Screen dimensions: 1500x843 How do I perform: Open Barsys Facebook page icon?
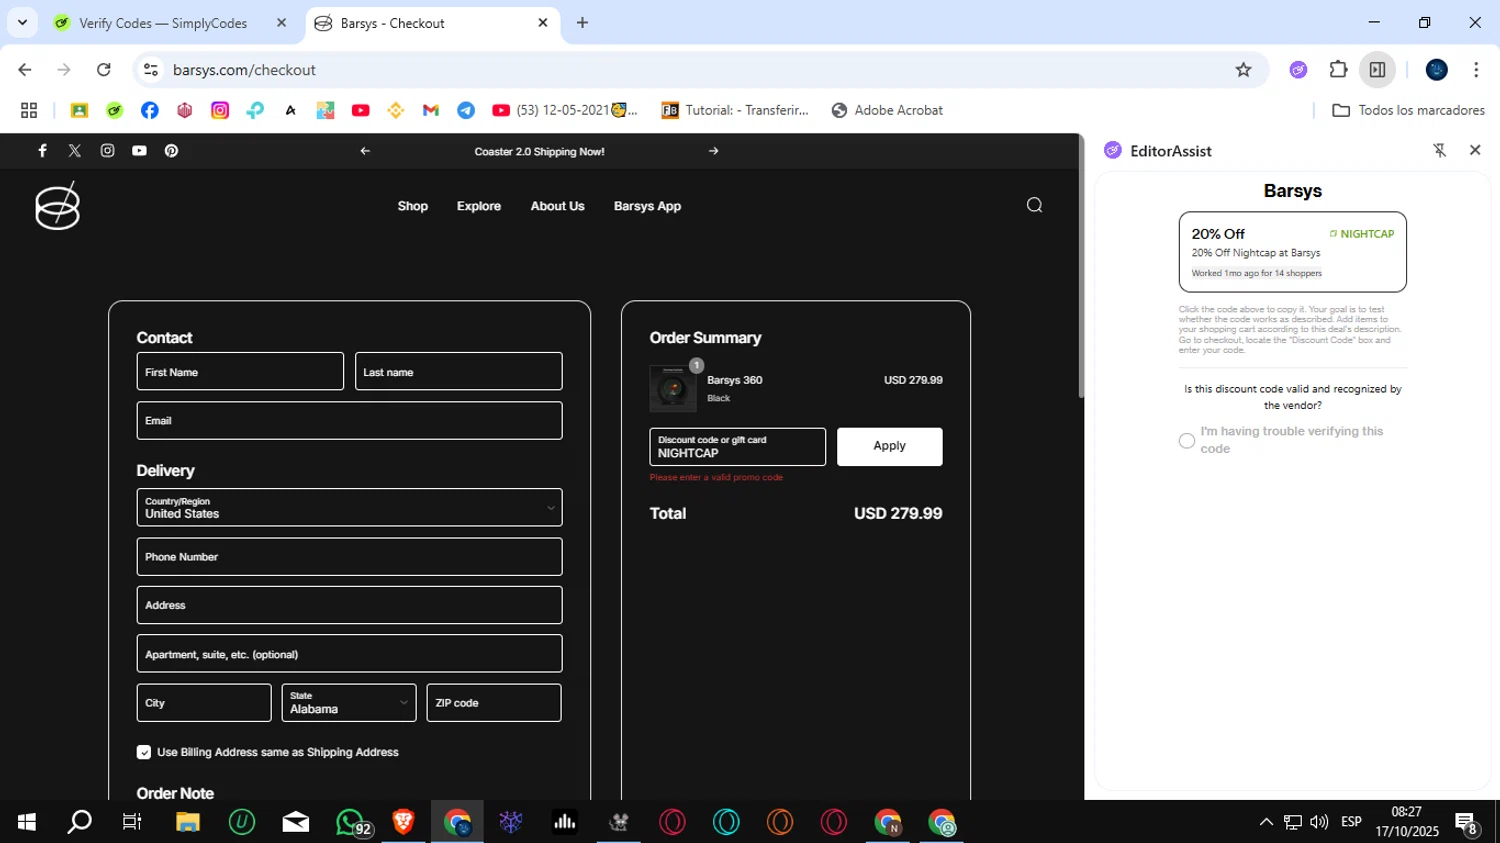(42, 151)
